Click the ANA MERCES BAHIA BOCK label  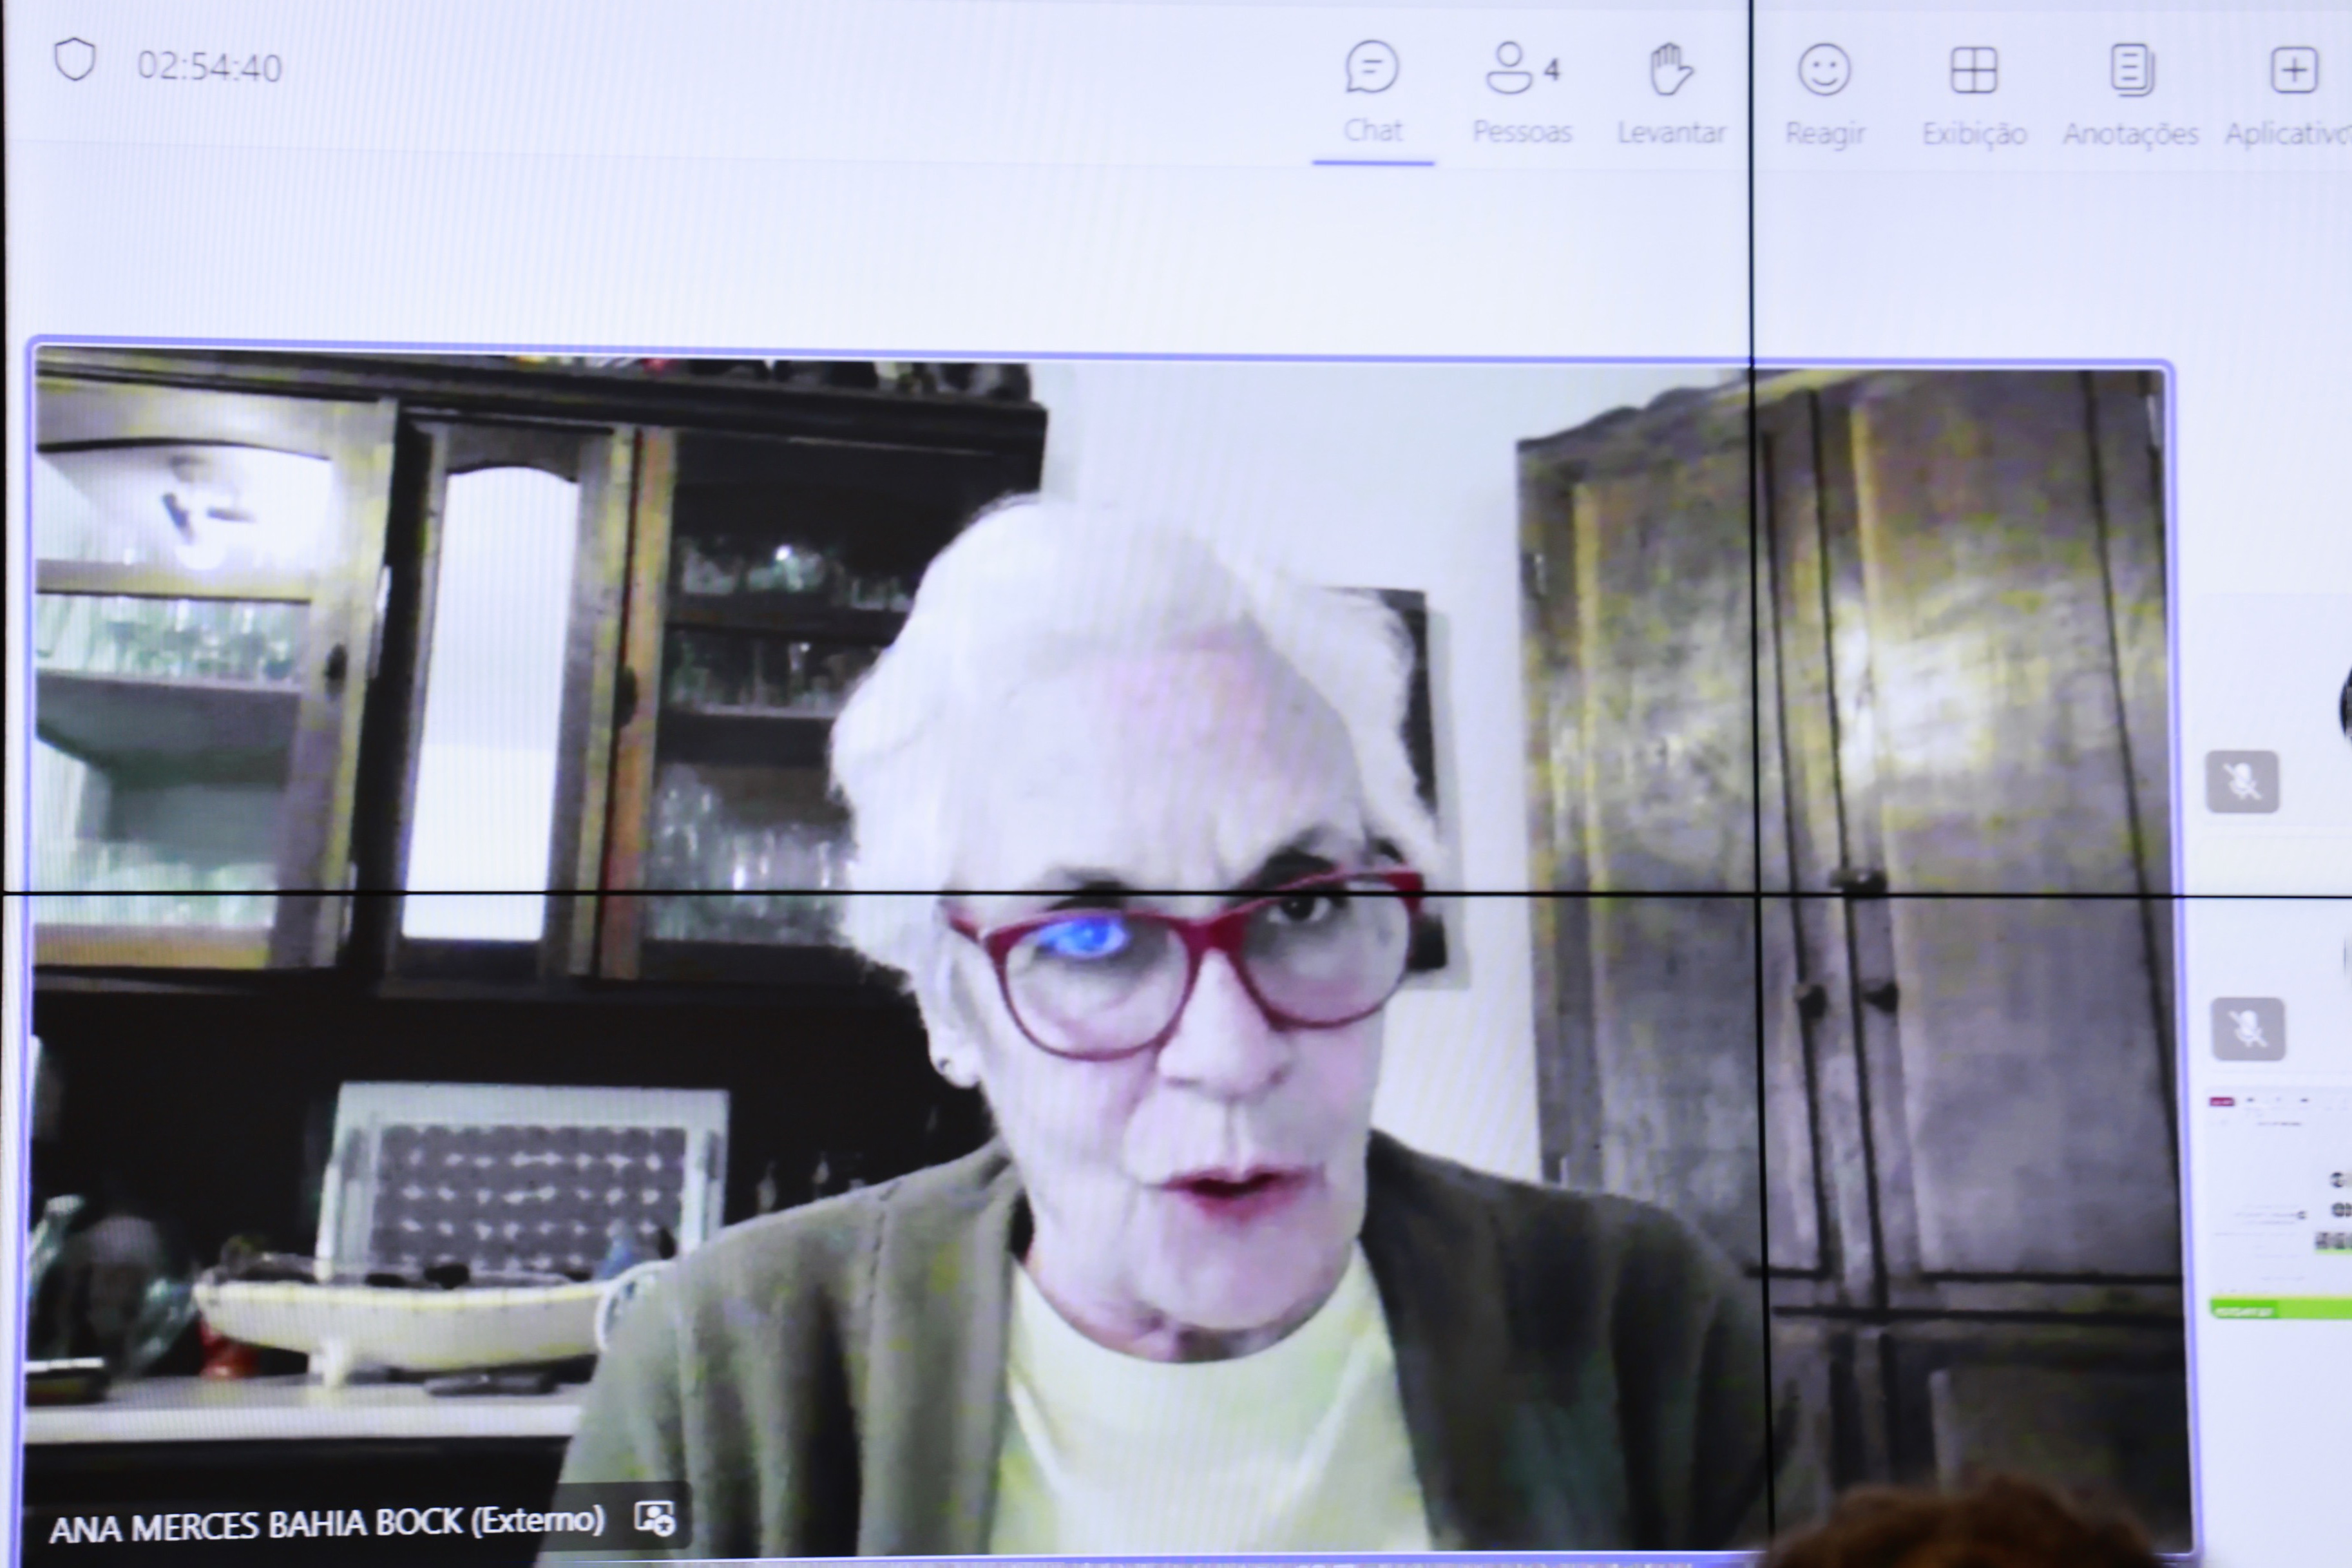[326, 1525]
